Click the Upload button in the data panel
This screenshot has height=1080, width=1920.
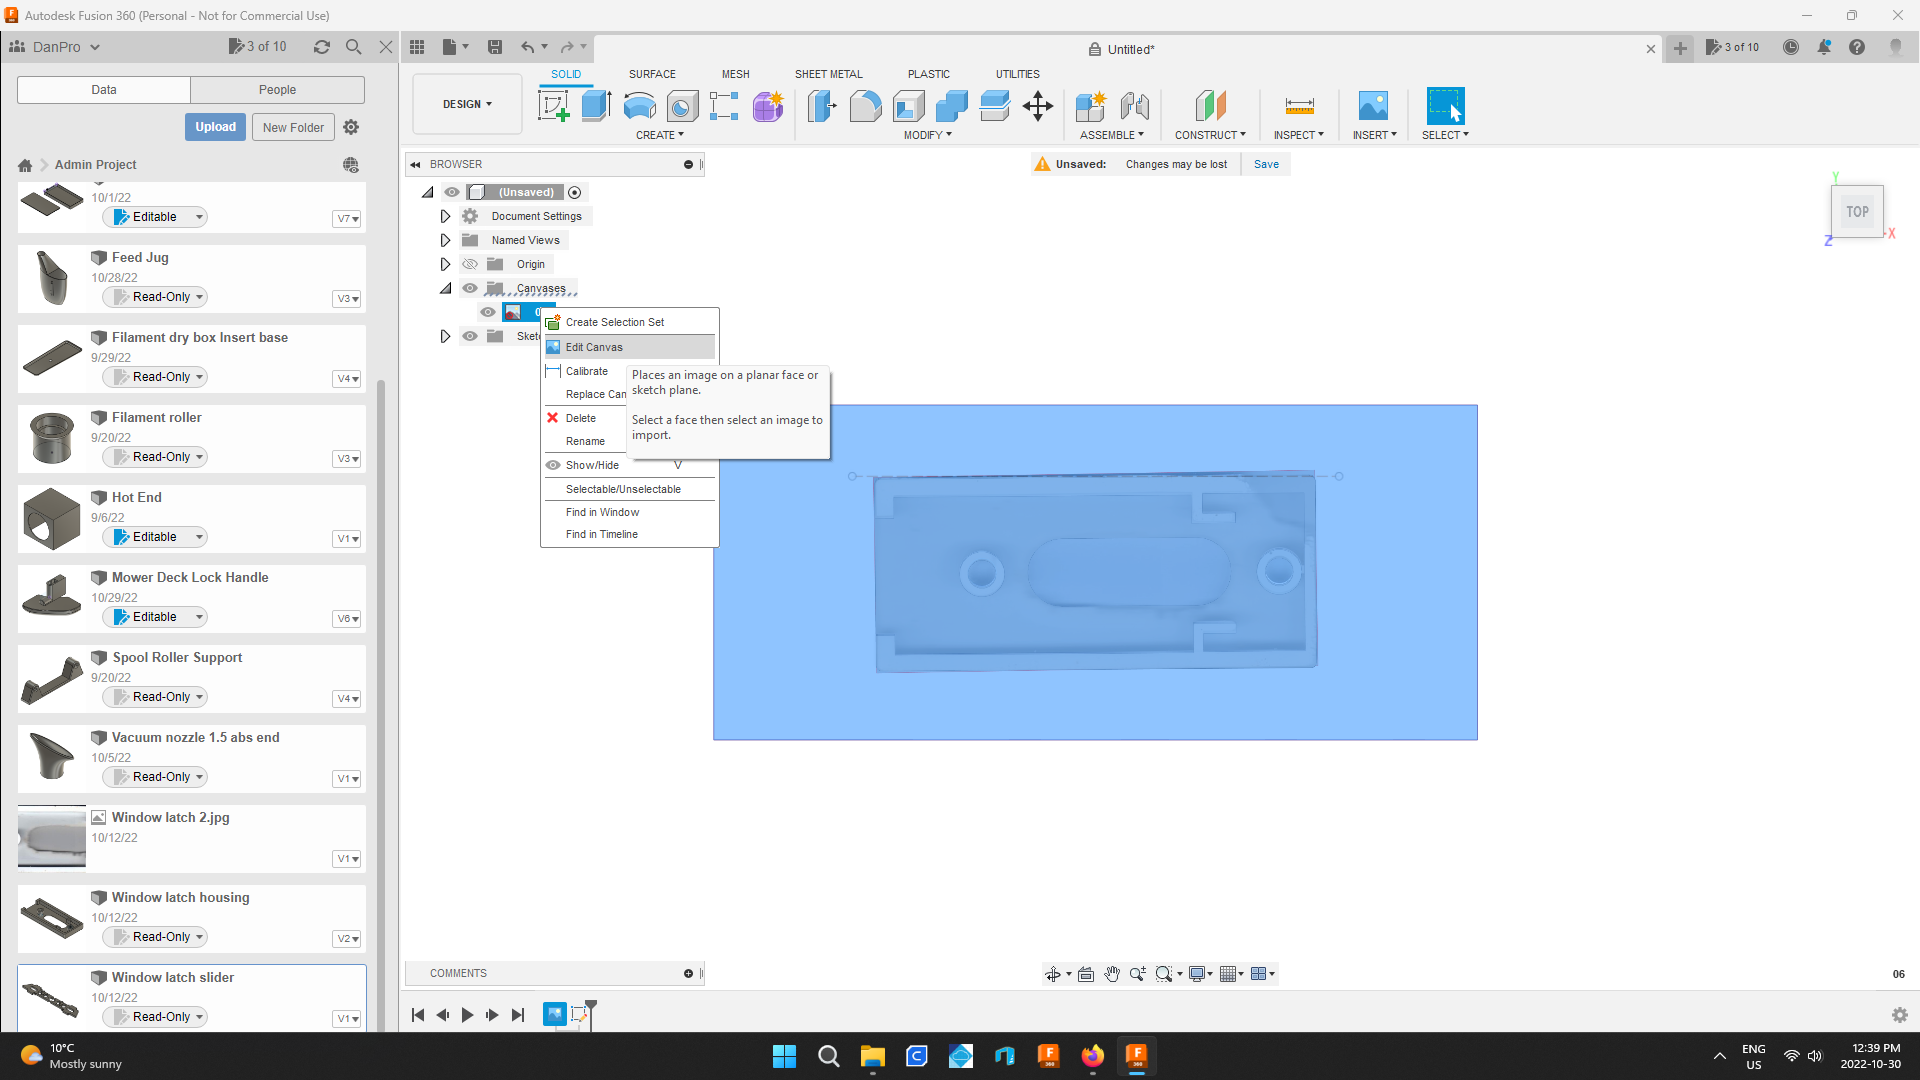[x=214, y=127]
